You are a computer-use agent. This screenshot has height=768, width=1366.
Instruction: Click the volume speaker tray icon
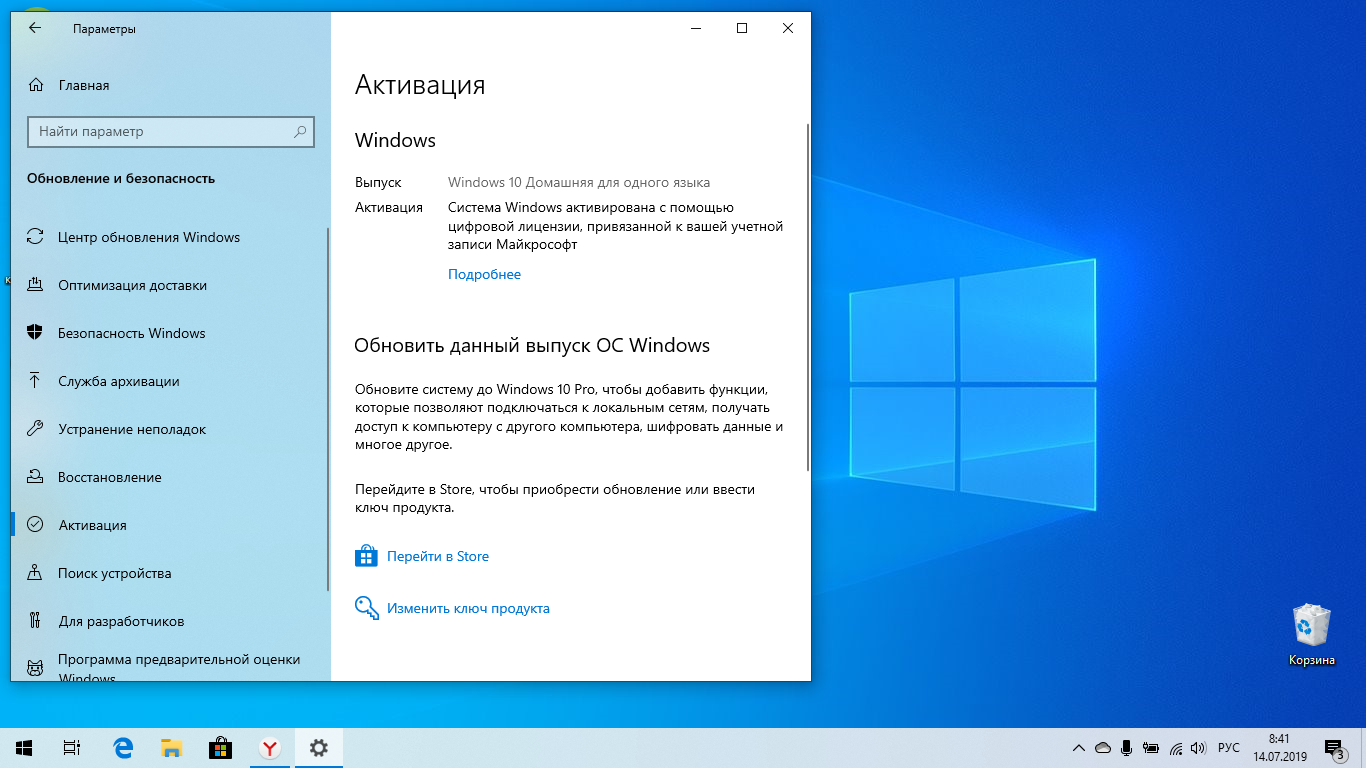tap(1200, 748)
